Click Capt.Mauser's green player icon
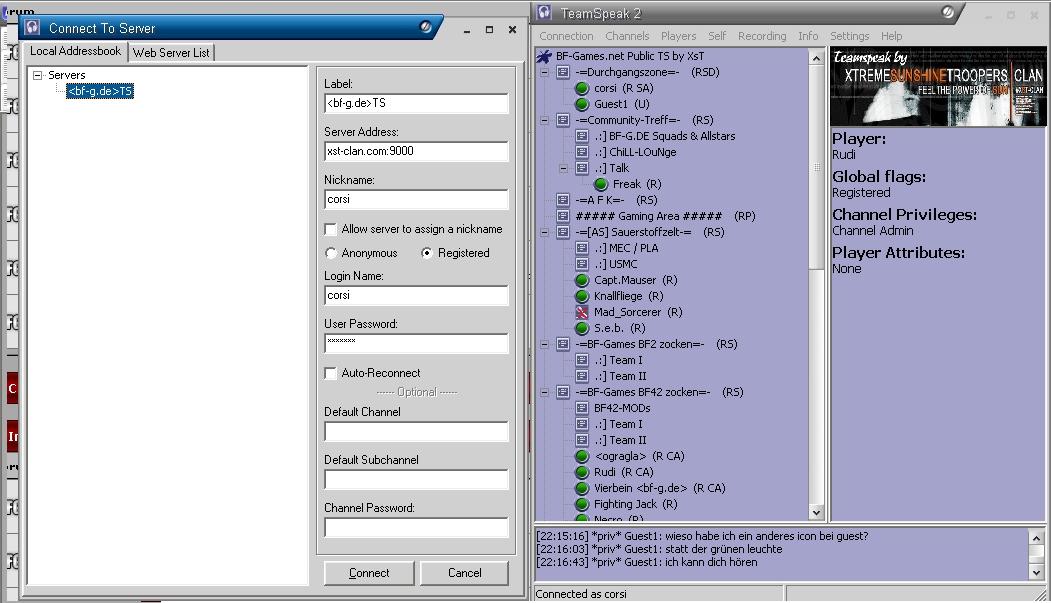1051x603 pixels. tap(582, 280)
